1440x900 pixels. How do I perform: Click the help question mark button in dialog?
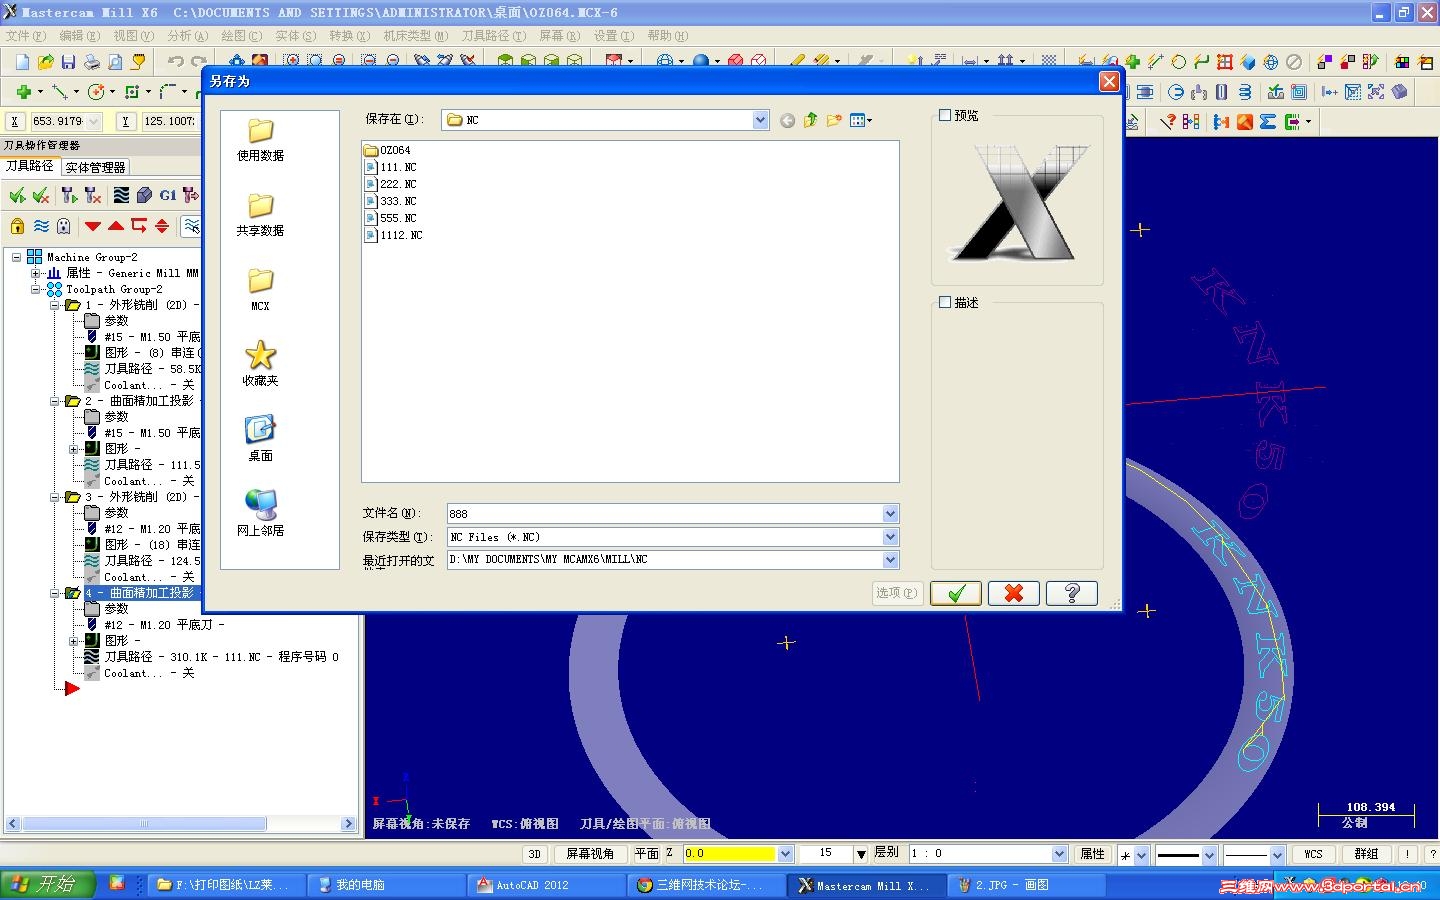point(1072,593)
